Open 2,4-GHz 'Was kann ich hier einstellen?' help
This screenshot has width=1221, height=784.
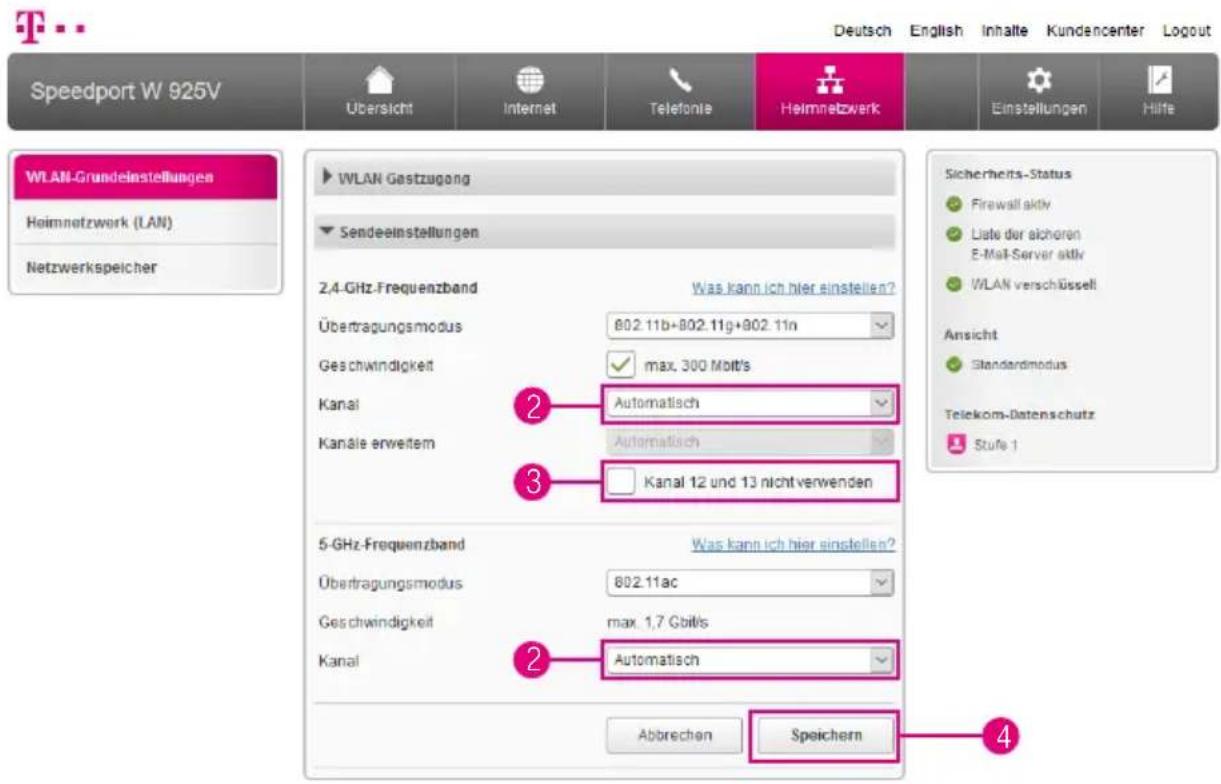click(793, 288)
